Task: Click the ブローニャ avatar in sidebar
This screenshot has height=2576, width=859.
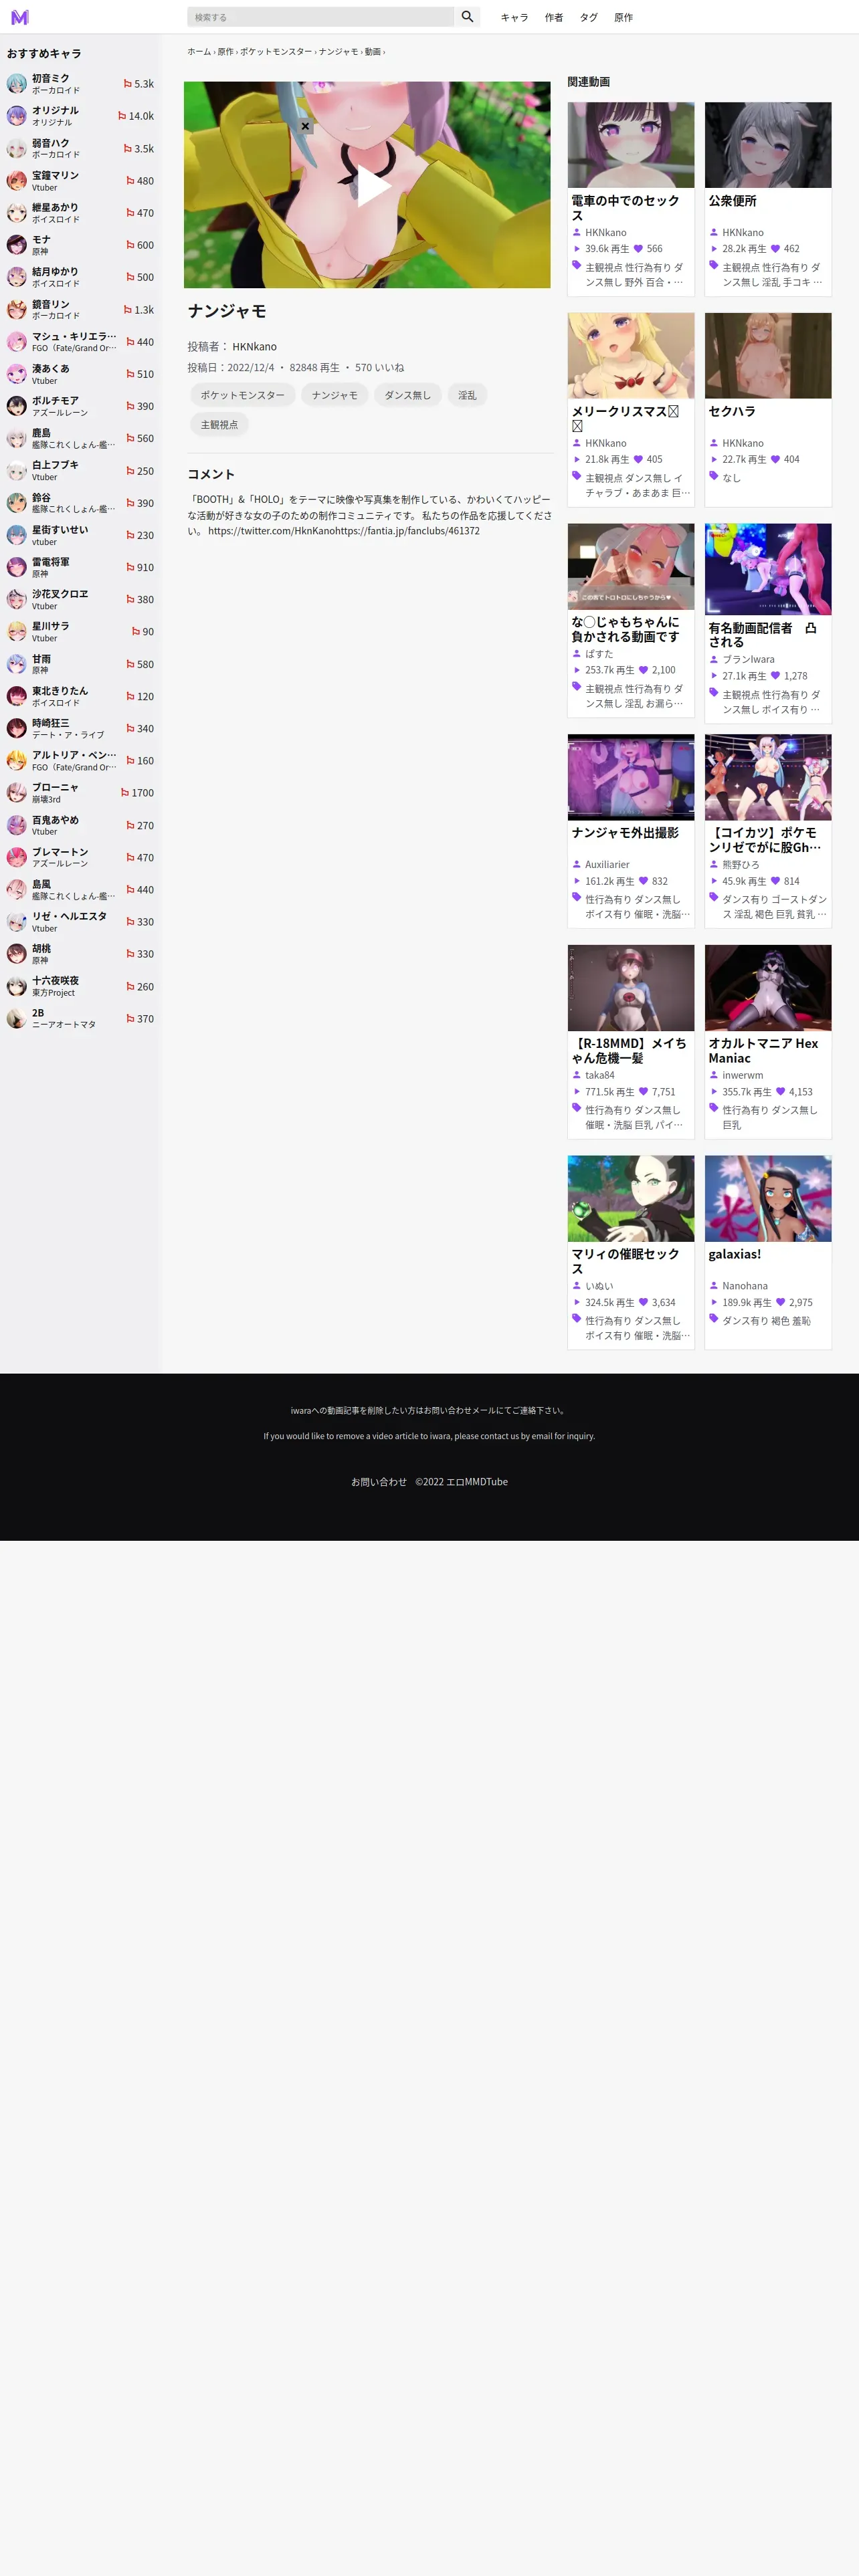Action: [x=17, y=793]
